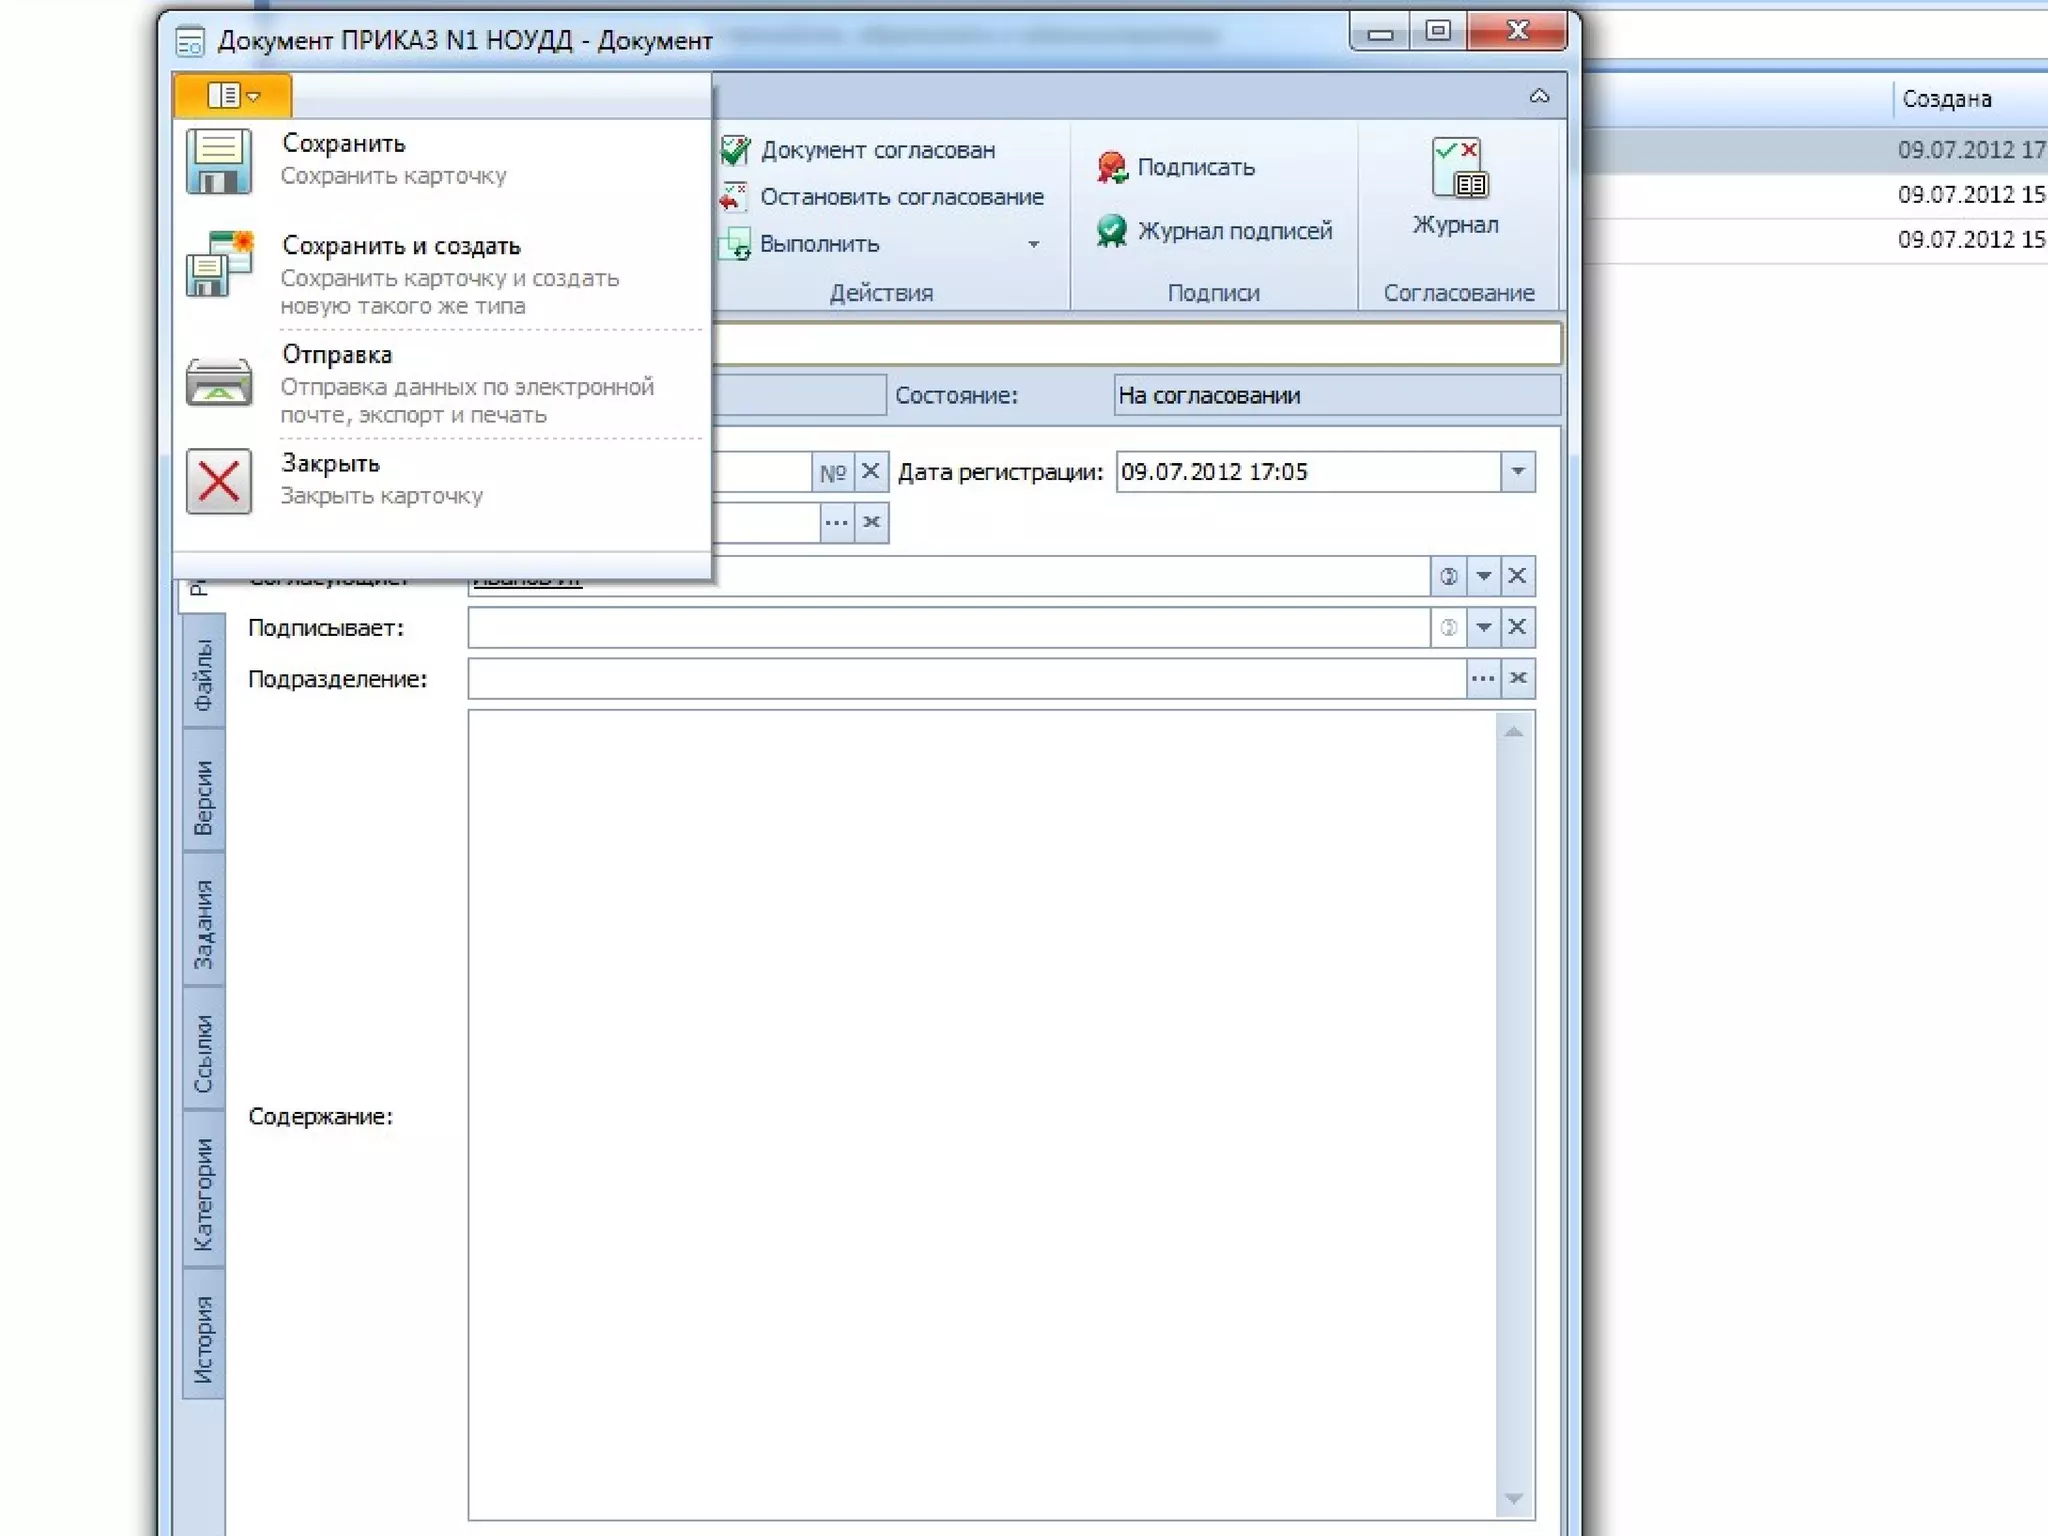Click the red X Закрыть карточку icon
Viewport: 2048px width, 1536px height.
tap(218, 481)
